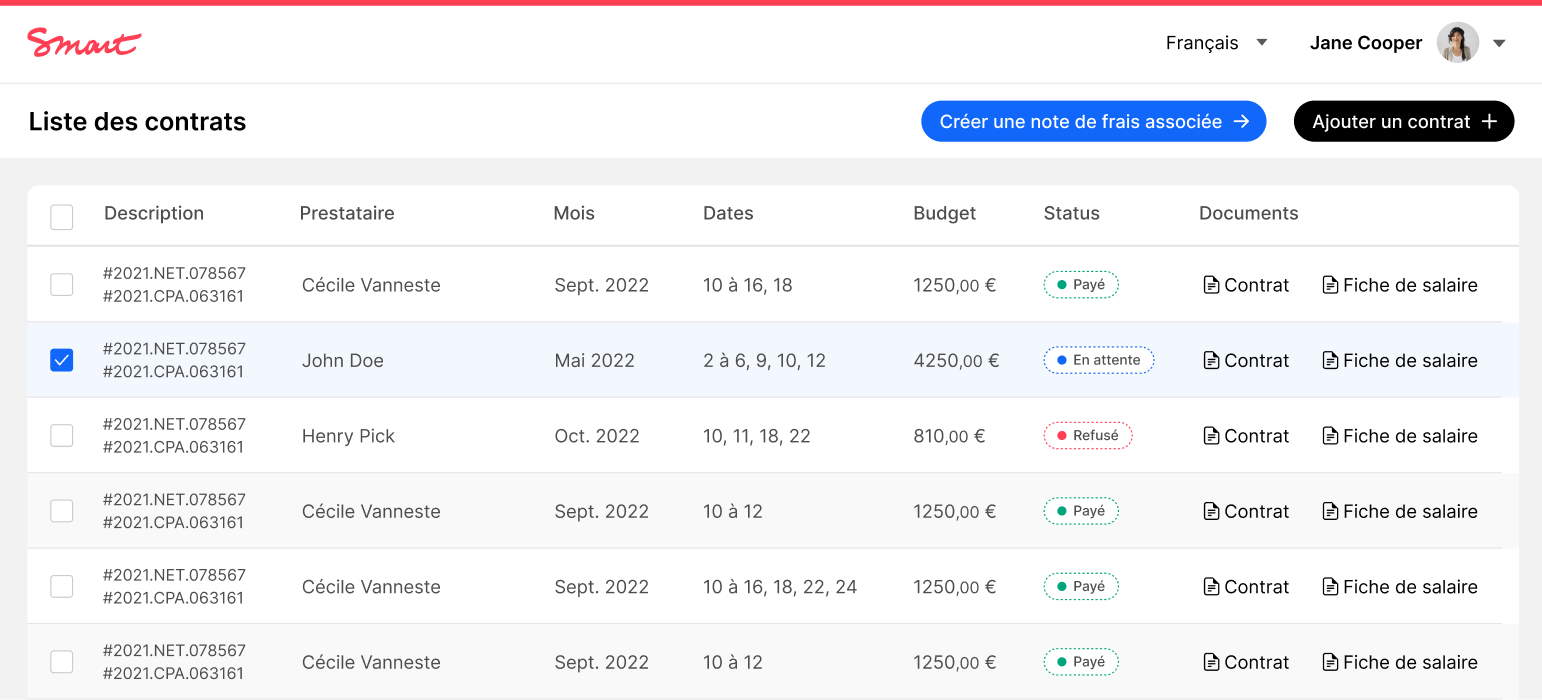The width and height of the screenshot is (1542, 700).
Task: Sort by the Prestataire column header
Action: pyautogui.click(x=346, y=213)
